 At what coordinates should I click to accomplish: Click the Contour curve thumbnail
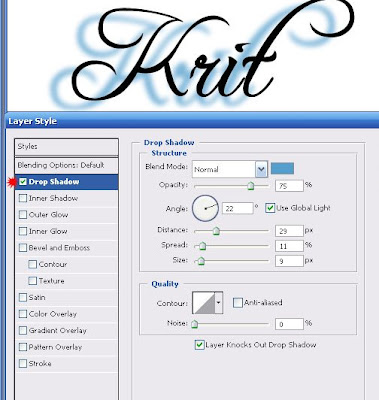click(204, 303)
